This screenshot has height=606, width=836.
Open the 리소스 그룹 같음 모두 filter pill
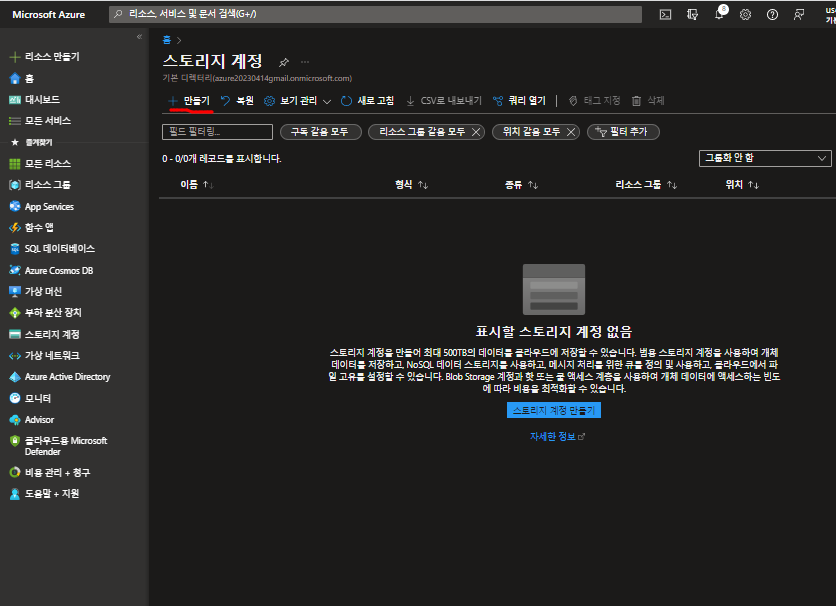pos(422,132)
